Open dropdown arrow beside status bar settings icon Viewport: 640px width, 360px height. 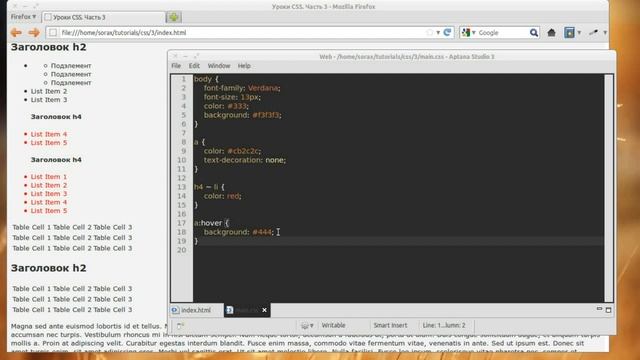[x=312, y=326]
